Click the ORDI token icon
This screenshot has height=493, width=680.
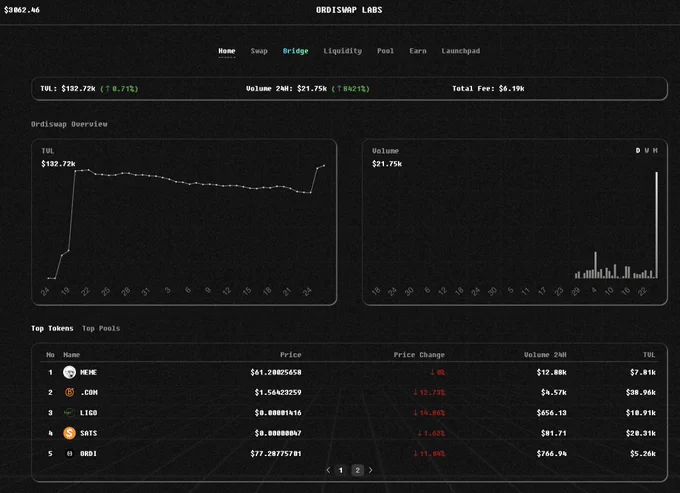pyautogui.click(x=69, y=453)
